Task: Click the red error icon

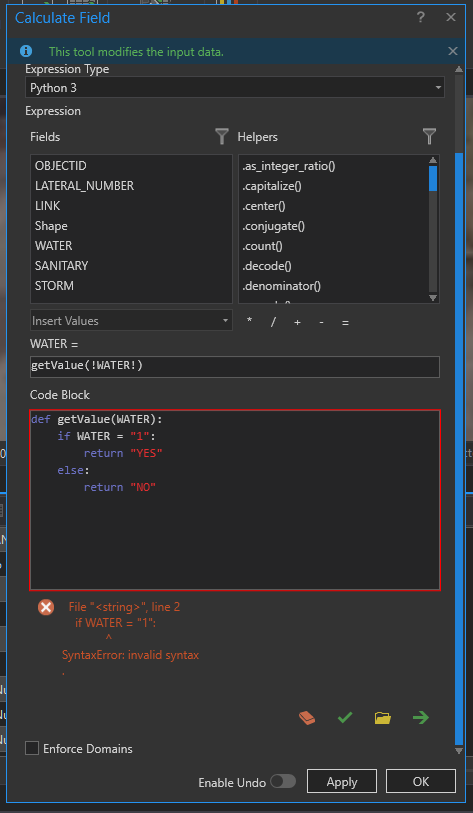Action: coord(46,607)
